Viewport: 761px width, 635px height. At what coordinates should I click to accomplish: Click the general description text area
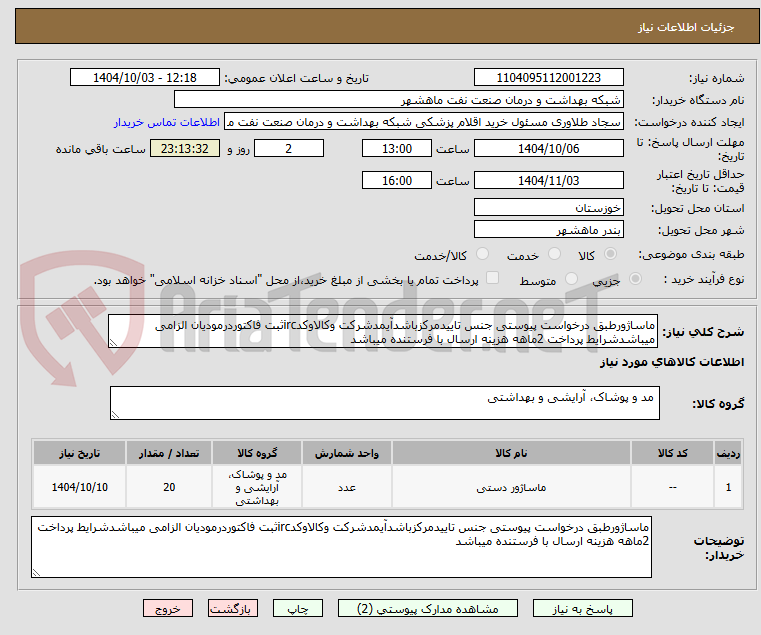pos(382,333)
